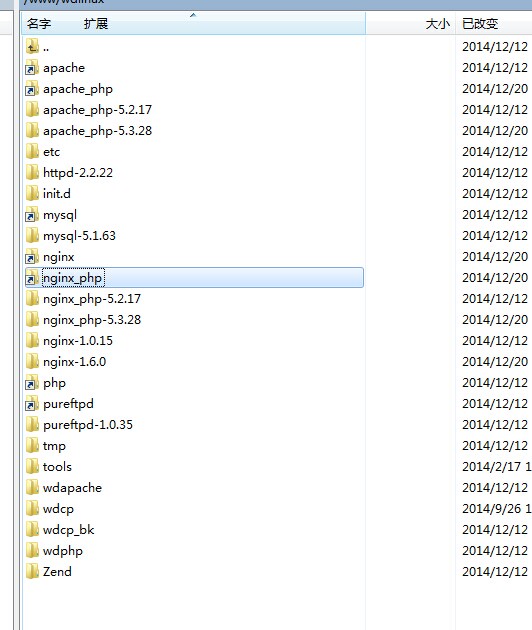Select the wdcp folder icon
The image size is (532, 630).
tap(32, 508)
